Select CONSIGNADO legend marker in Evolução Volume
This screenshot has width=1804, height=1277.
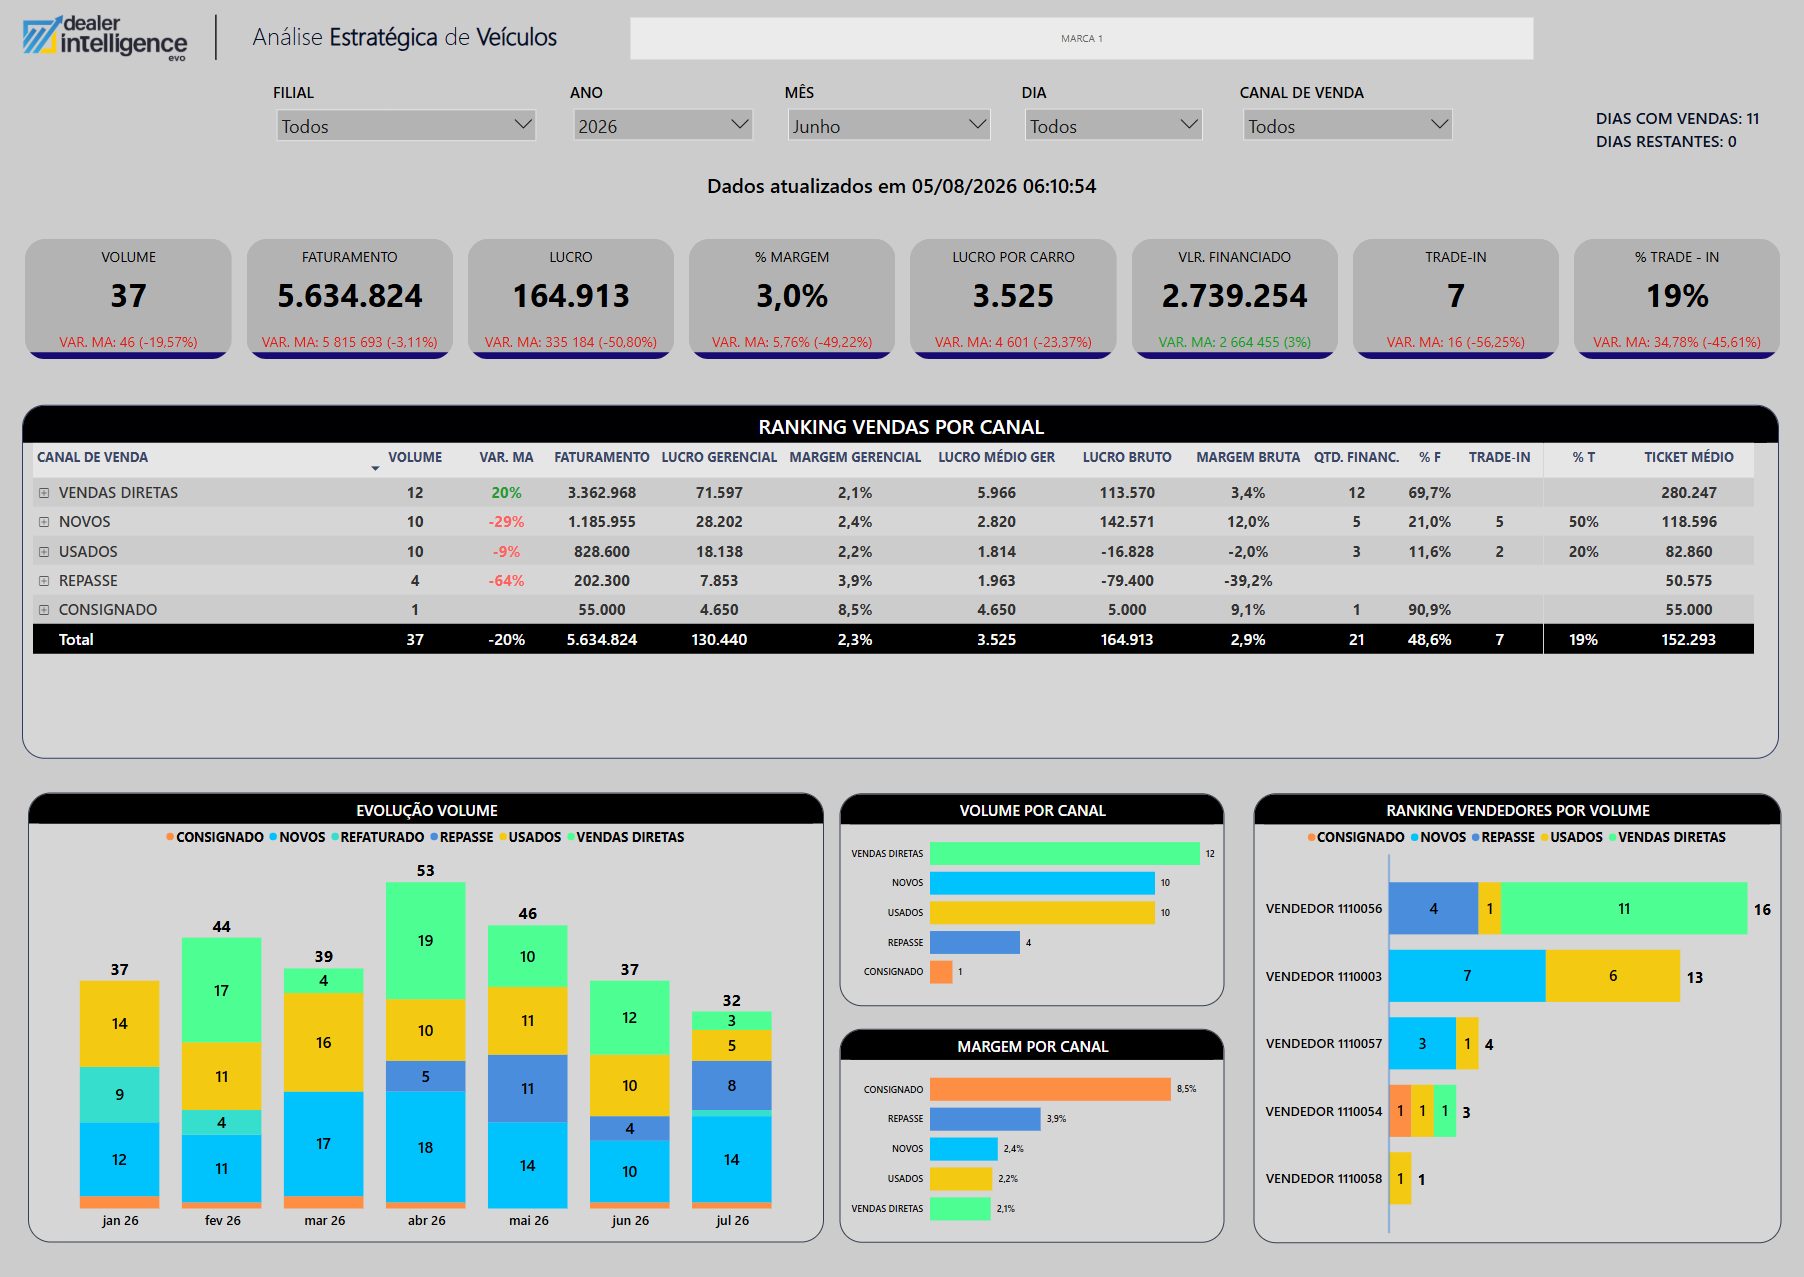170,837
